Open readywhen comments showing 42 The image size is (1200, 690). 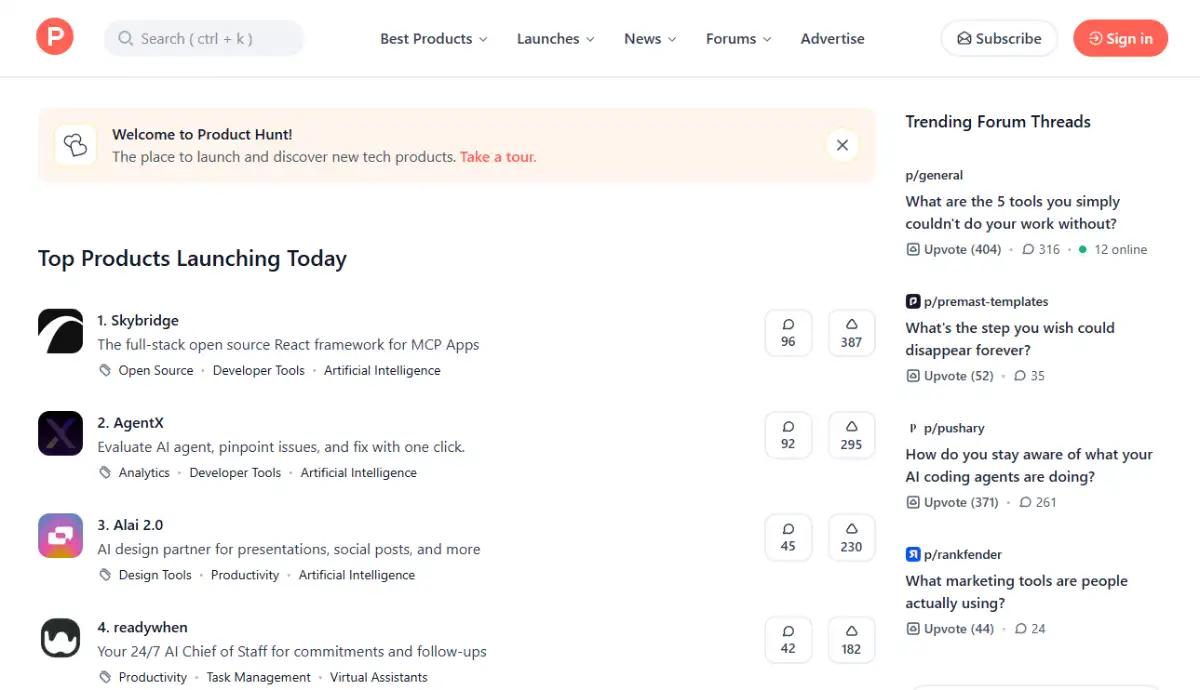tap(788, 640)
